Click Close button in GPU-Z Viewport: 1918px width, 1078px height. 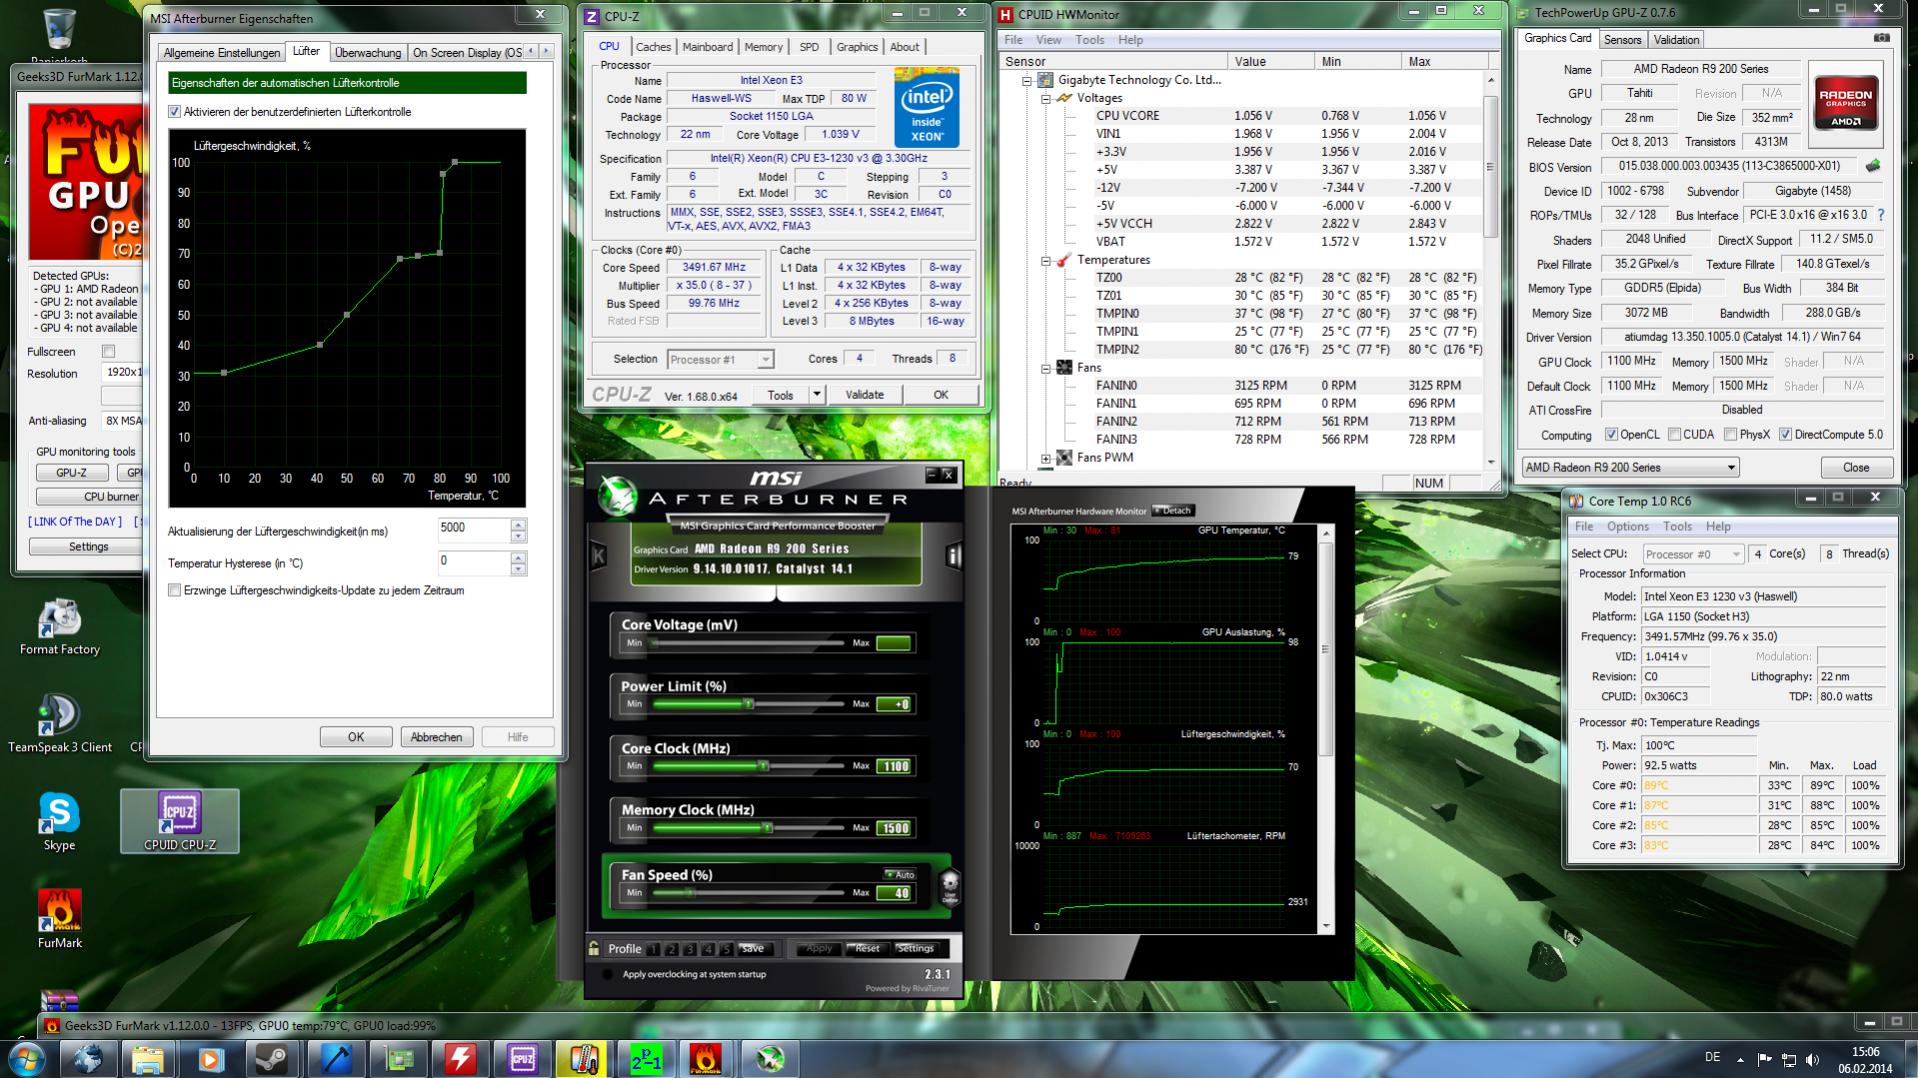point(1856,467)
